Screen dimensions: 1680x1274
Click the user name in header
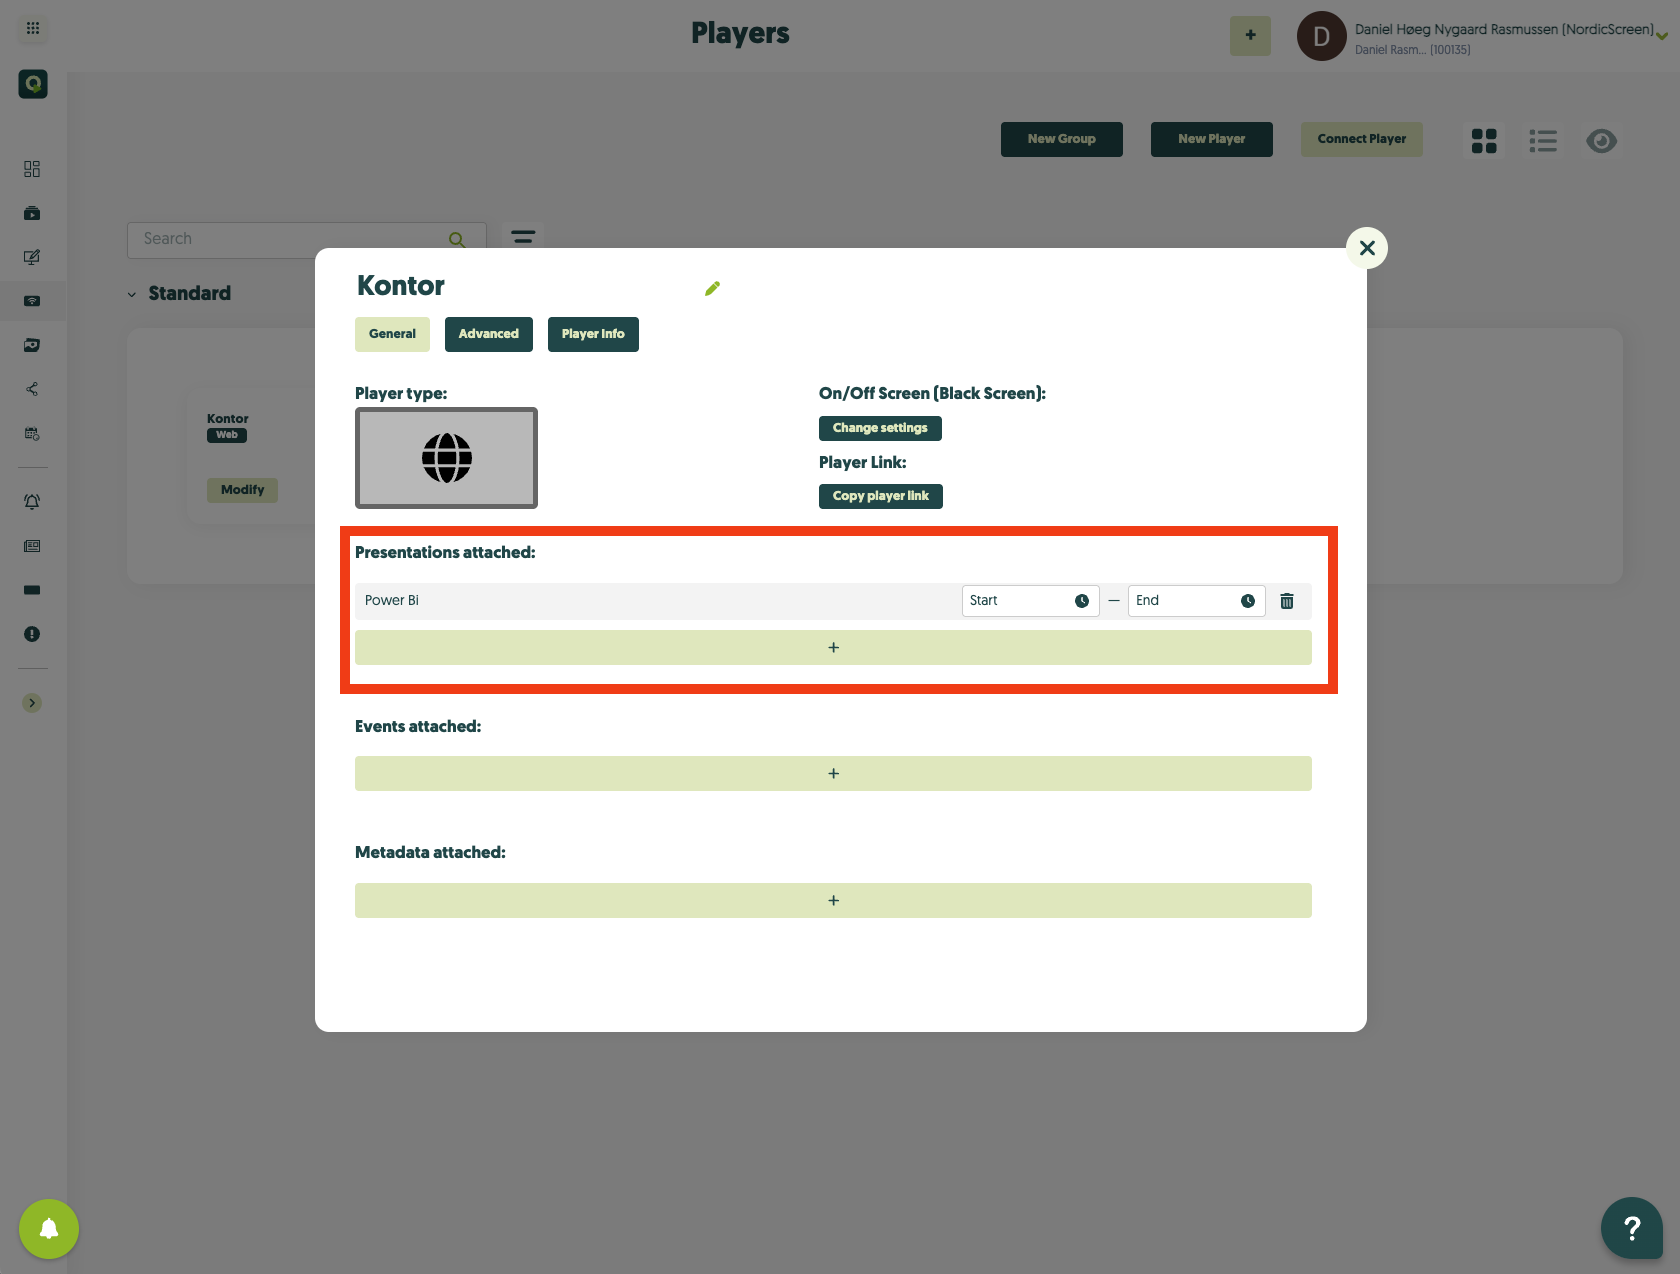click(1504, 29)
